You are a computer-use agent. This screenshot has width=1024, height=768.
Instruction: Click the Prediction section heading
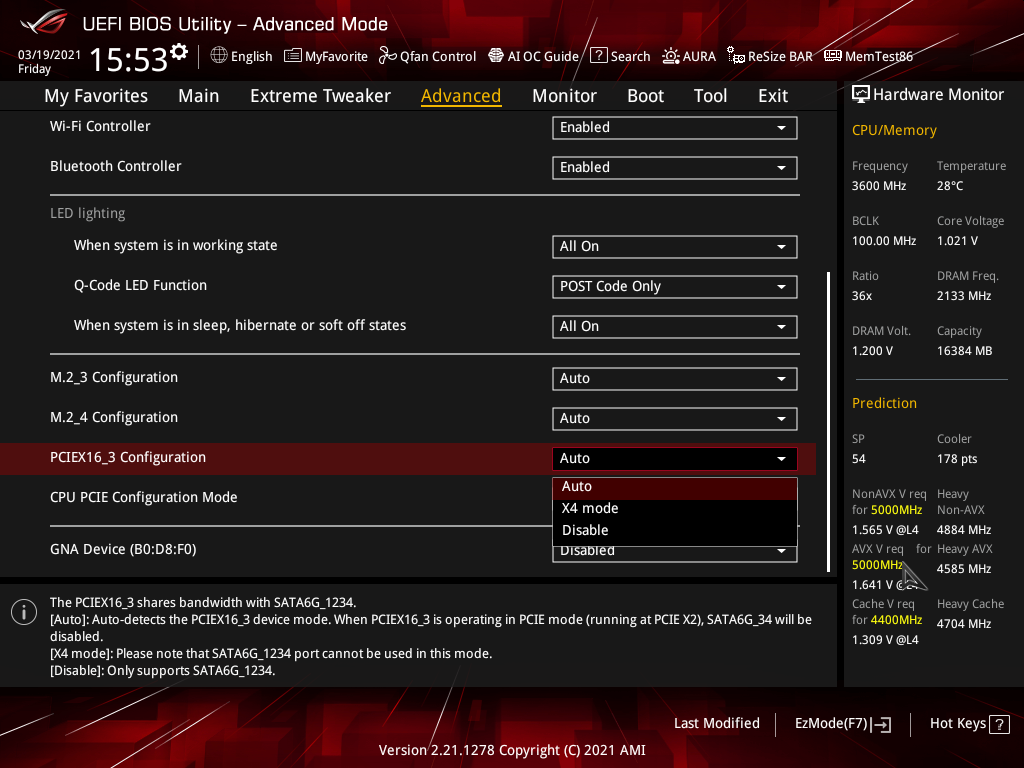click(x=884, y=404)
